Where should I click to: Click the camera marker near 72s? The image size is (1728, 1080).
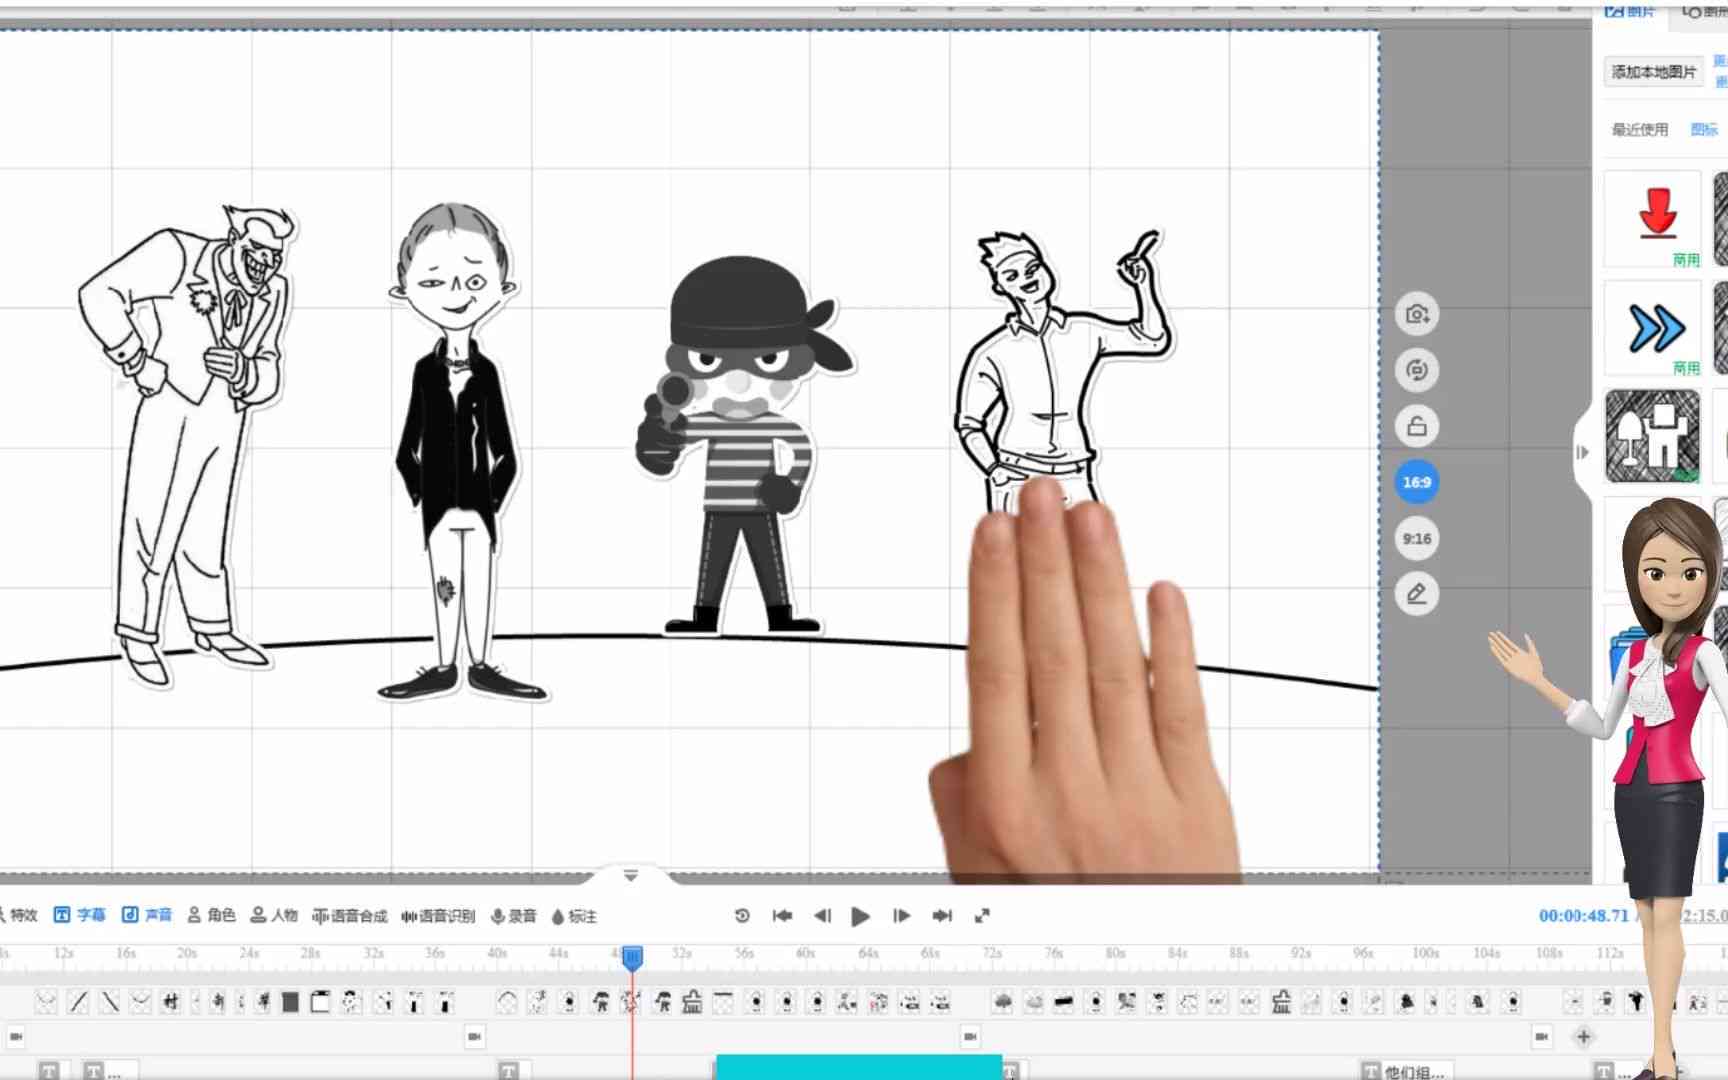(969, 1037)
